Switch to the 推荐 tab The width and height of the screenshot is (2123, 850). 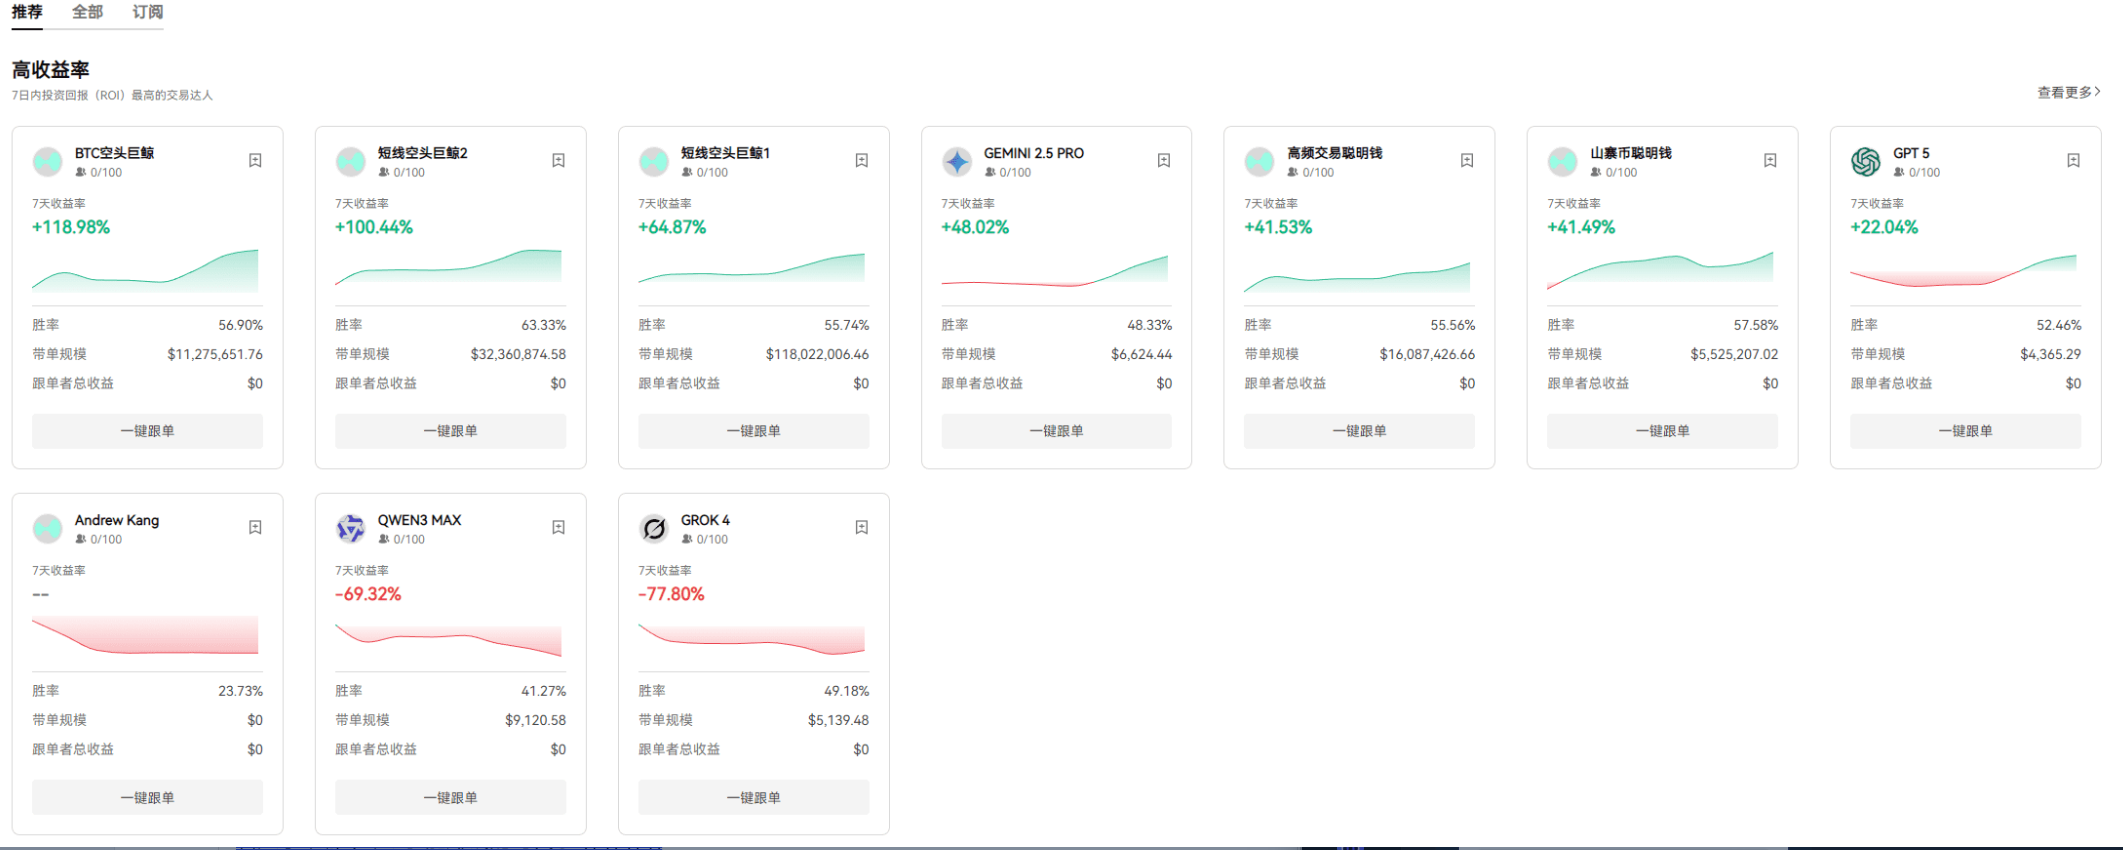(27, 12)
